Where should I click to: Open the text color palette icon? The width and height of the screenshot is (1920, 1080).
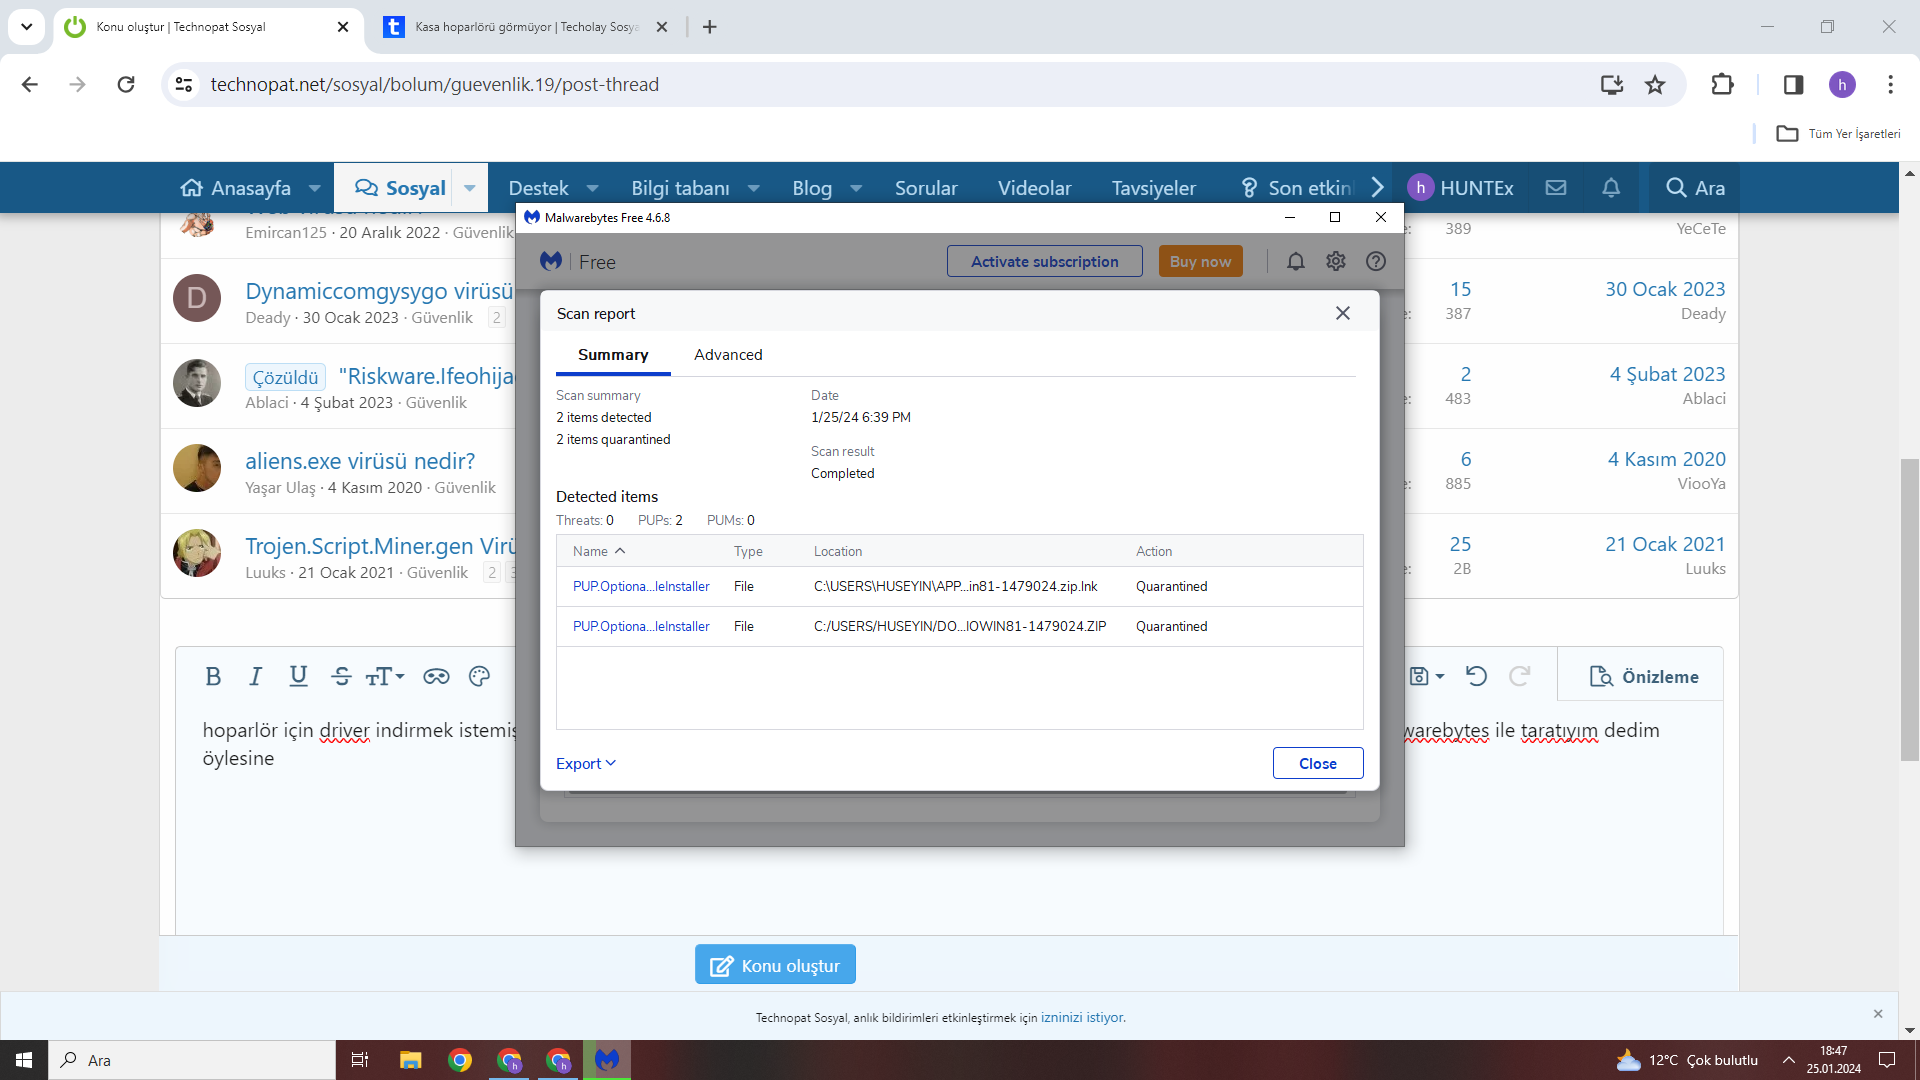(x=479, y=677)
